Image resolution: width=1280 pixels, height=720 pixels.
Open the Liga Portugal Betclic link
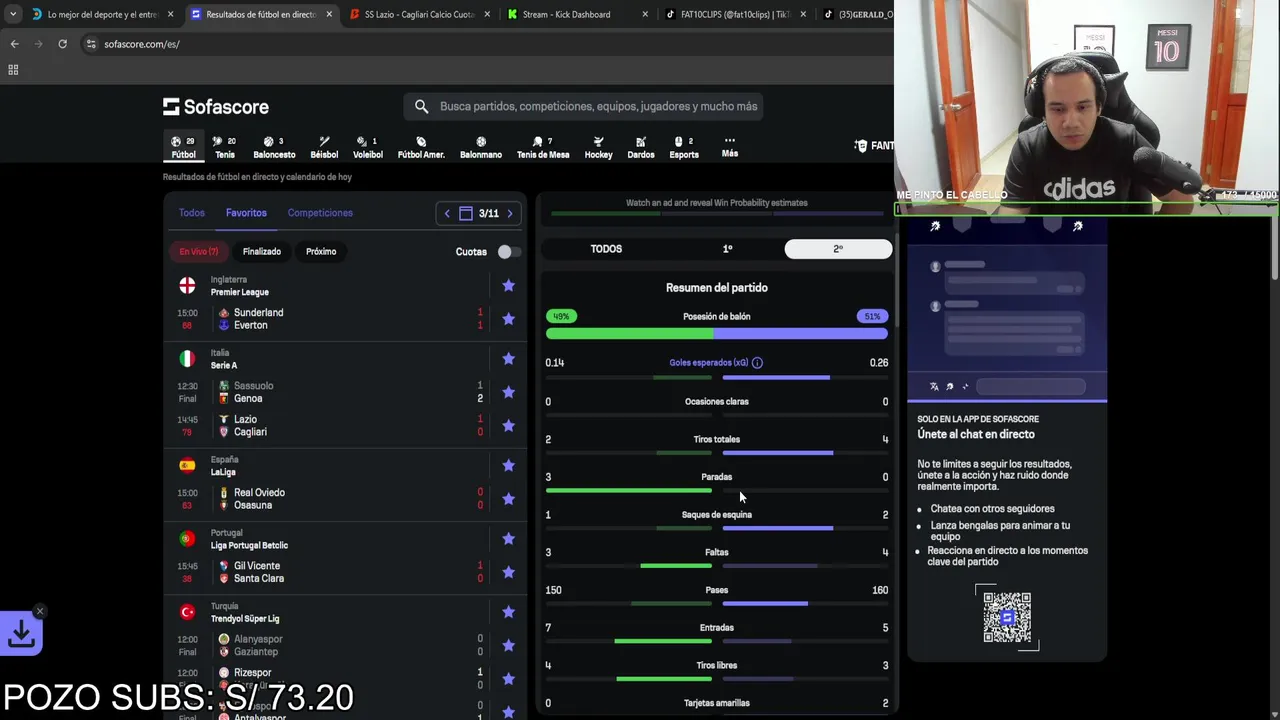click(x=249, y=545)
